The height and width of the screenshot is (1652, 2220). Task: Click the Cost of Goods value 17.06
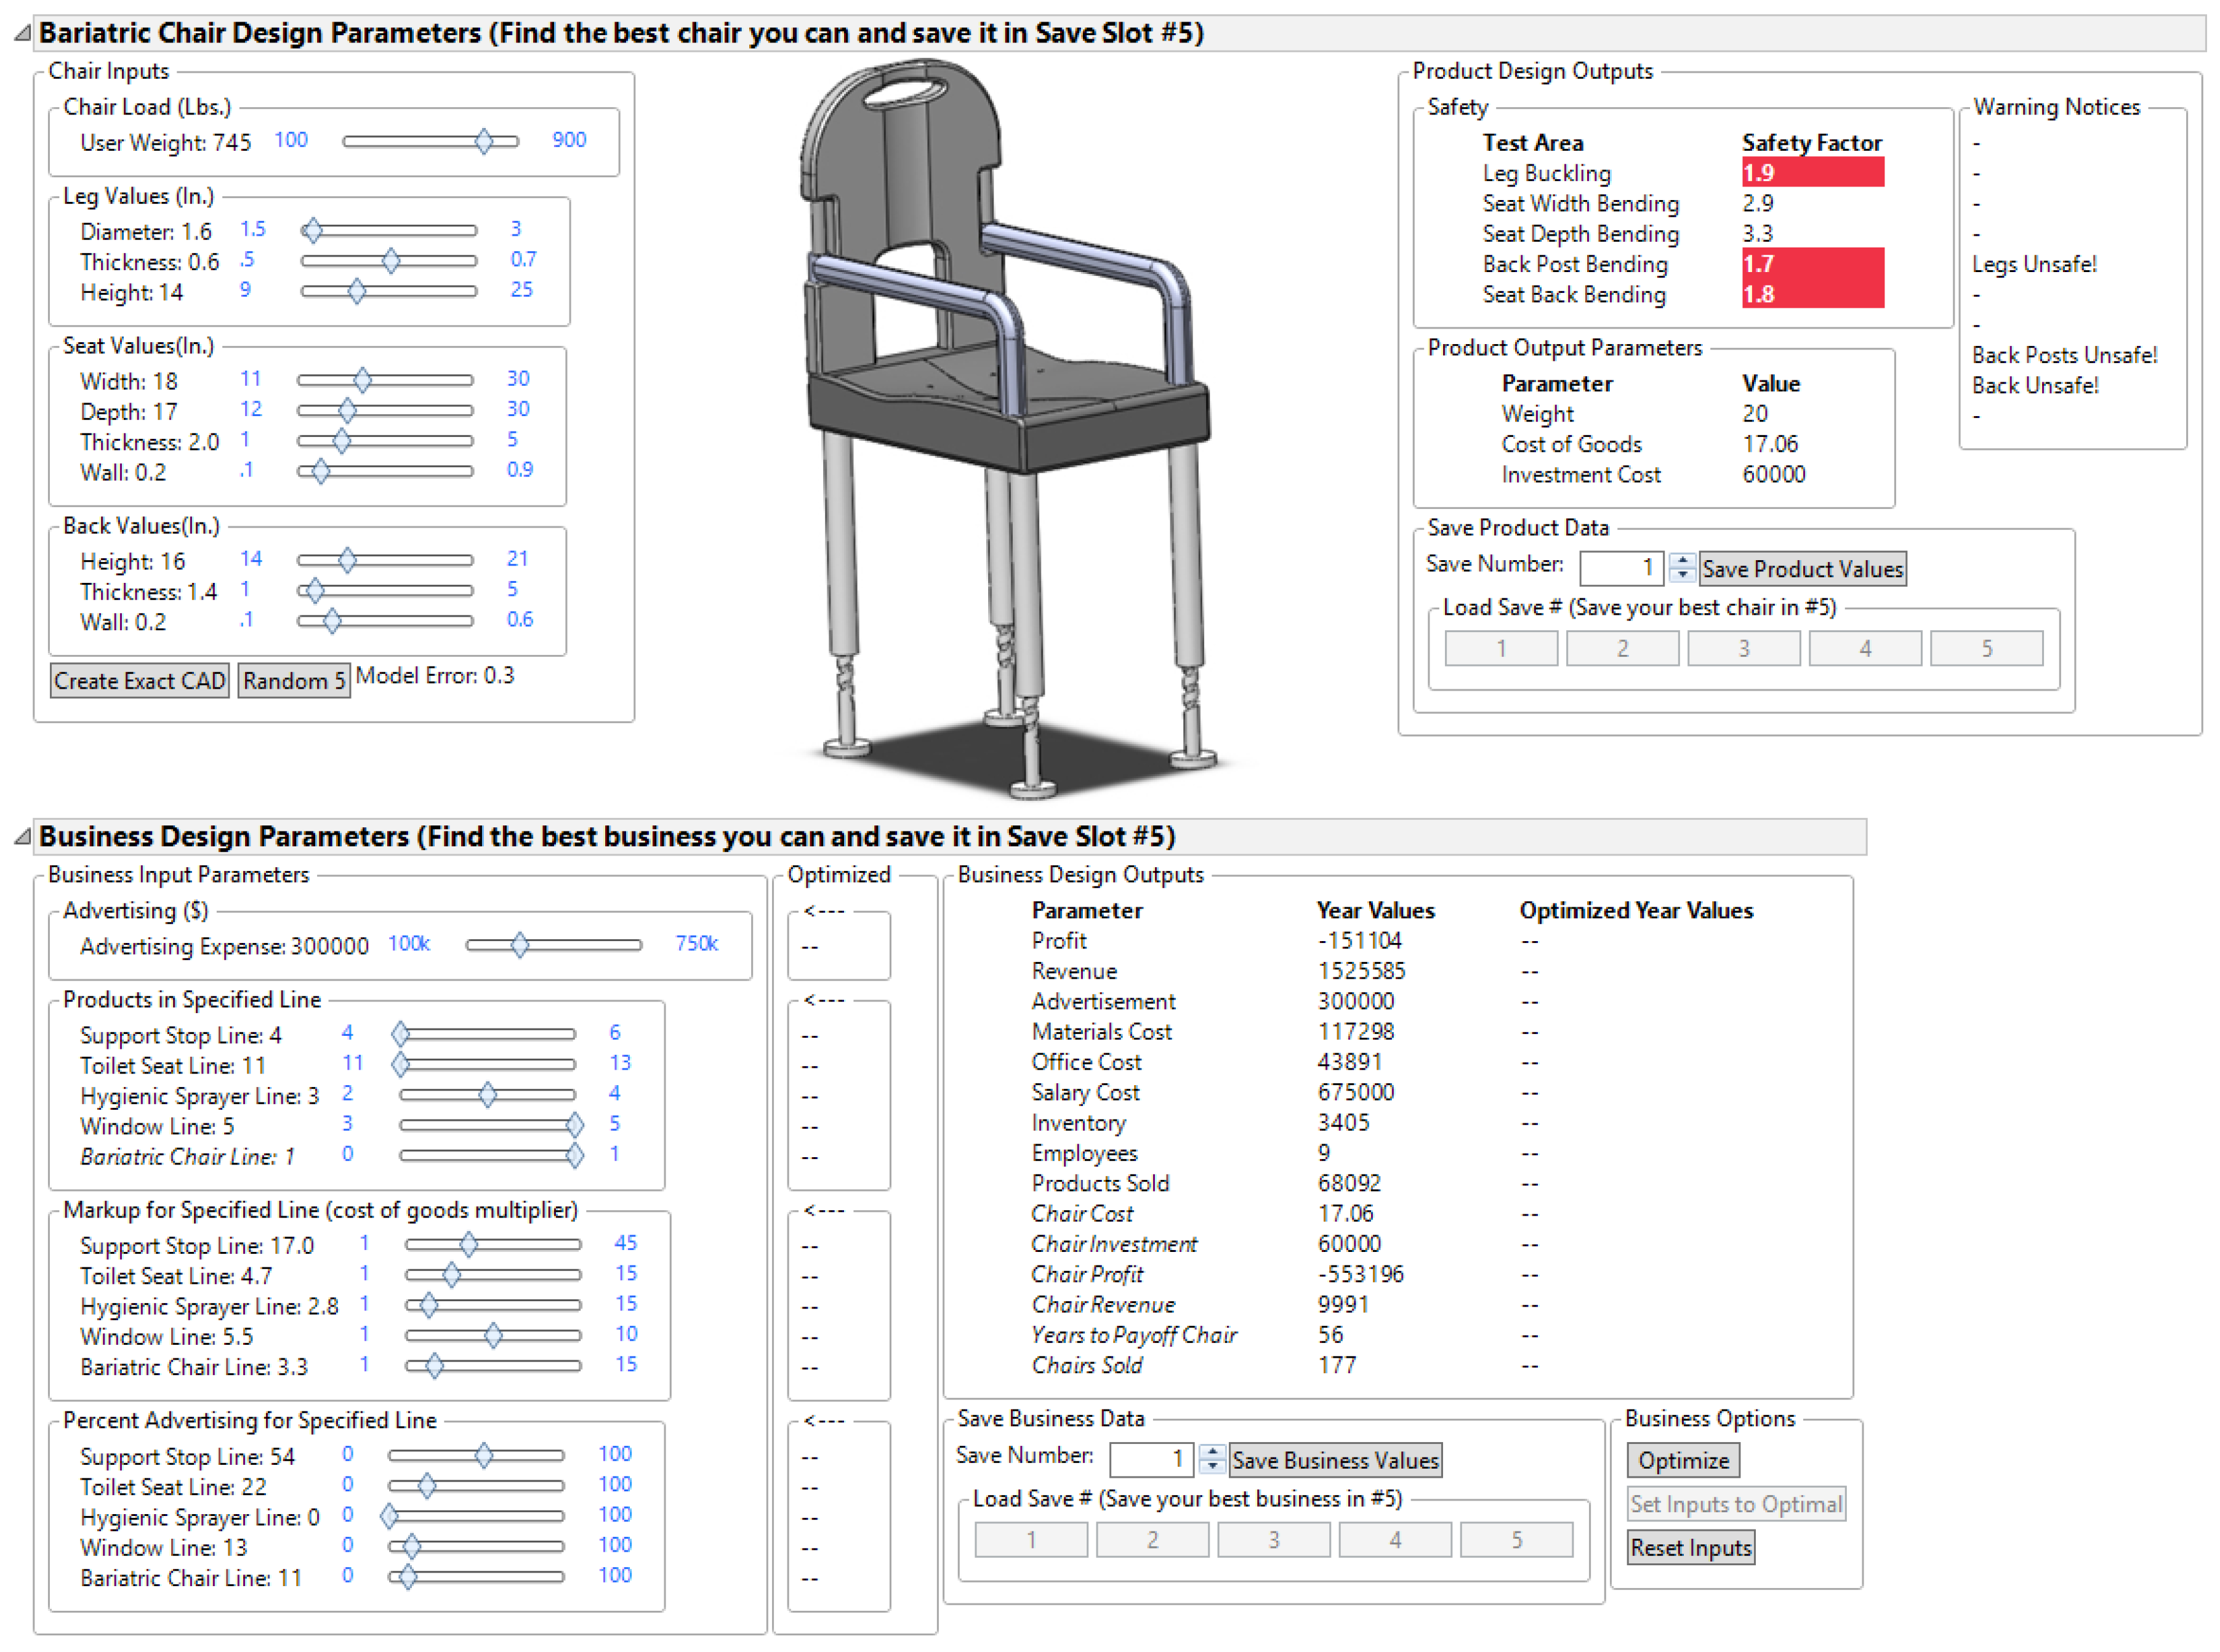pyautogui.click(x=1771, y=444)
